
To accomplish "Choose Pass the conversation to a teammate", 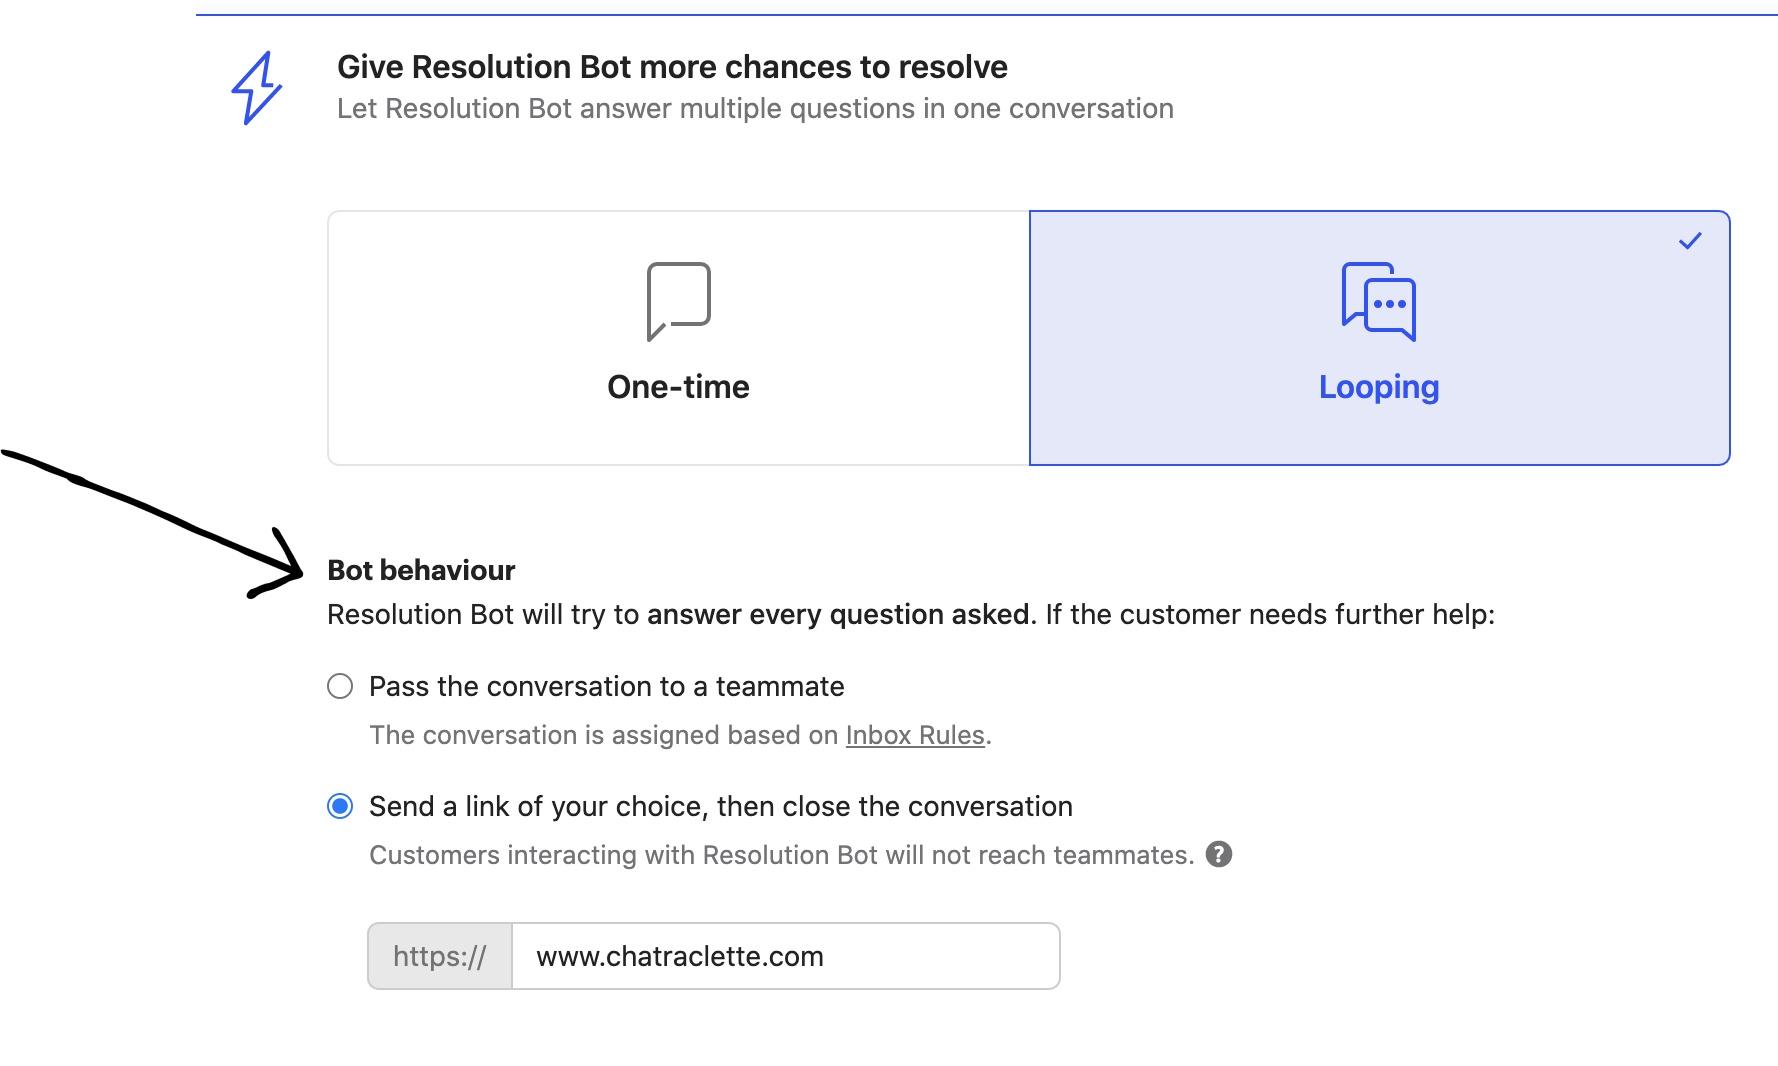I will point(340,686).
